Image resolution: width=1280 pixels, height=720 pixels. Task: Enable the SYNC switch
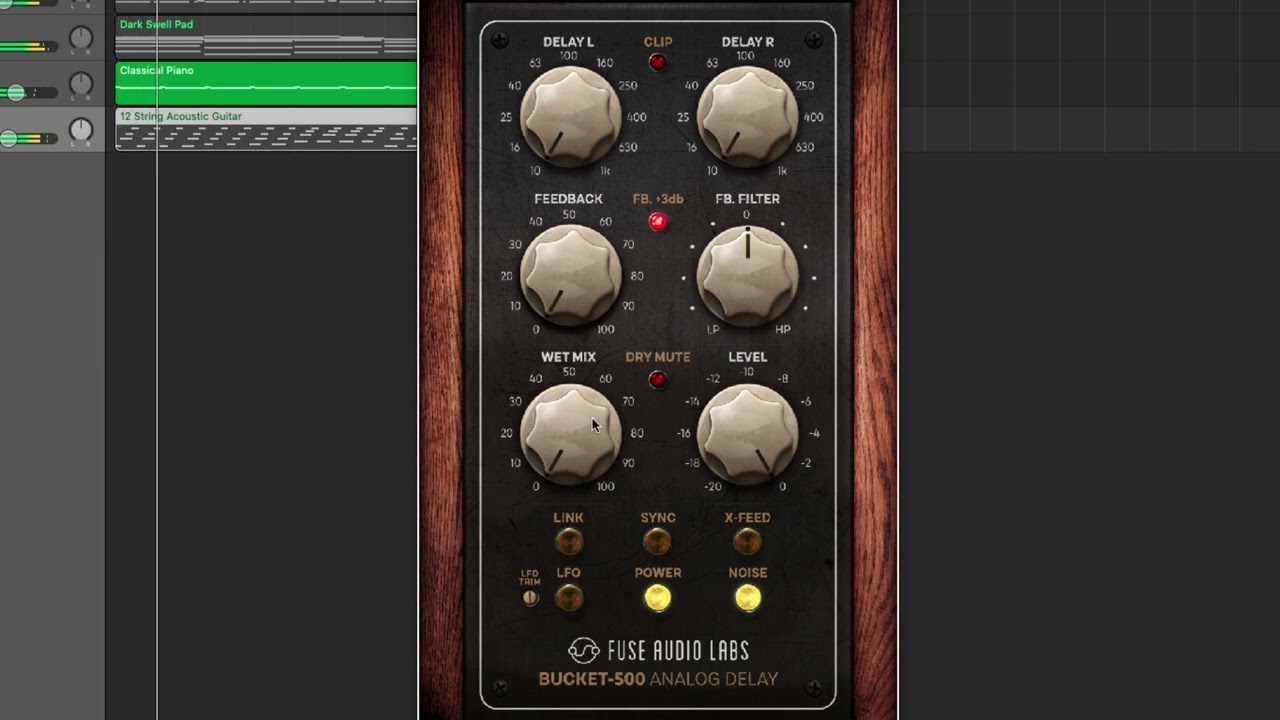(x=657, y=541)
